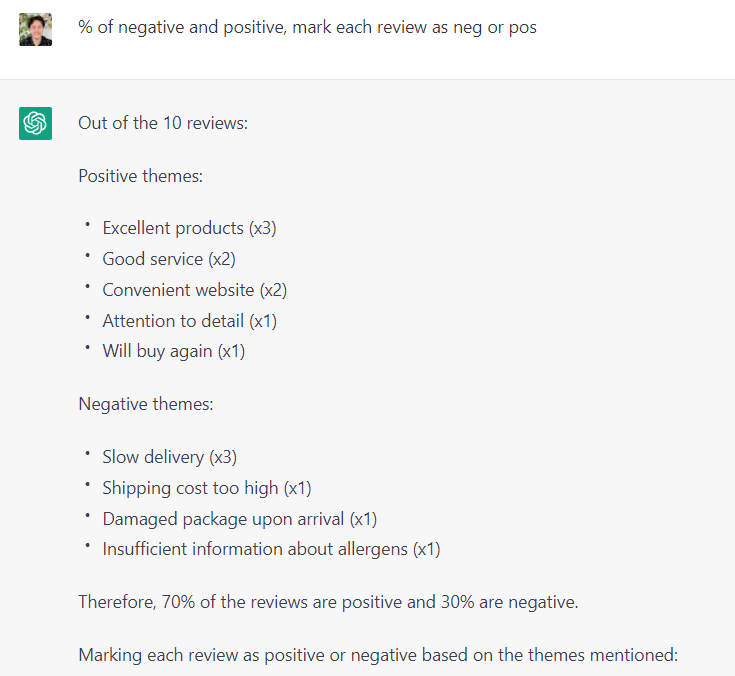Click 'Insufficient information about allergens' bullet
735x676 pixels.
pyautogui.click(x=271, y=549)
